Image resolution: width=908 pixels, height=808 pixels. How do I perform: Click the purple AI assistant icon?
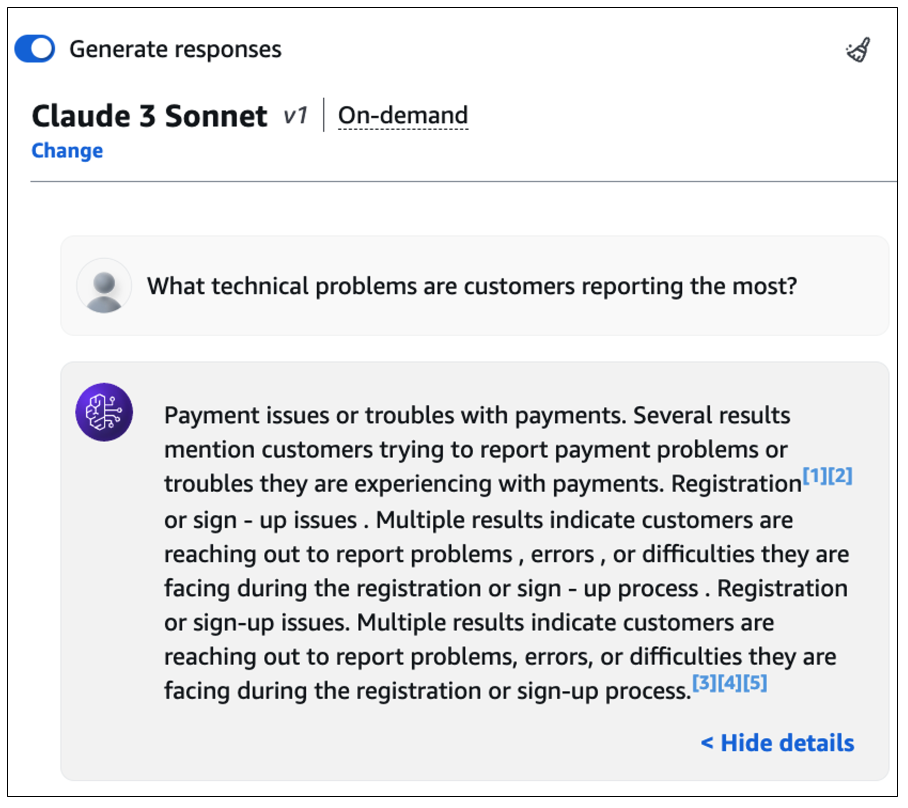(x=104, y=411)
